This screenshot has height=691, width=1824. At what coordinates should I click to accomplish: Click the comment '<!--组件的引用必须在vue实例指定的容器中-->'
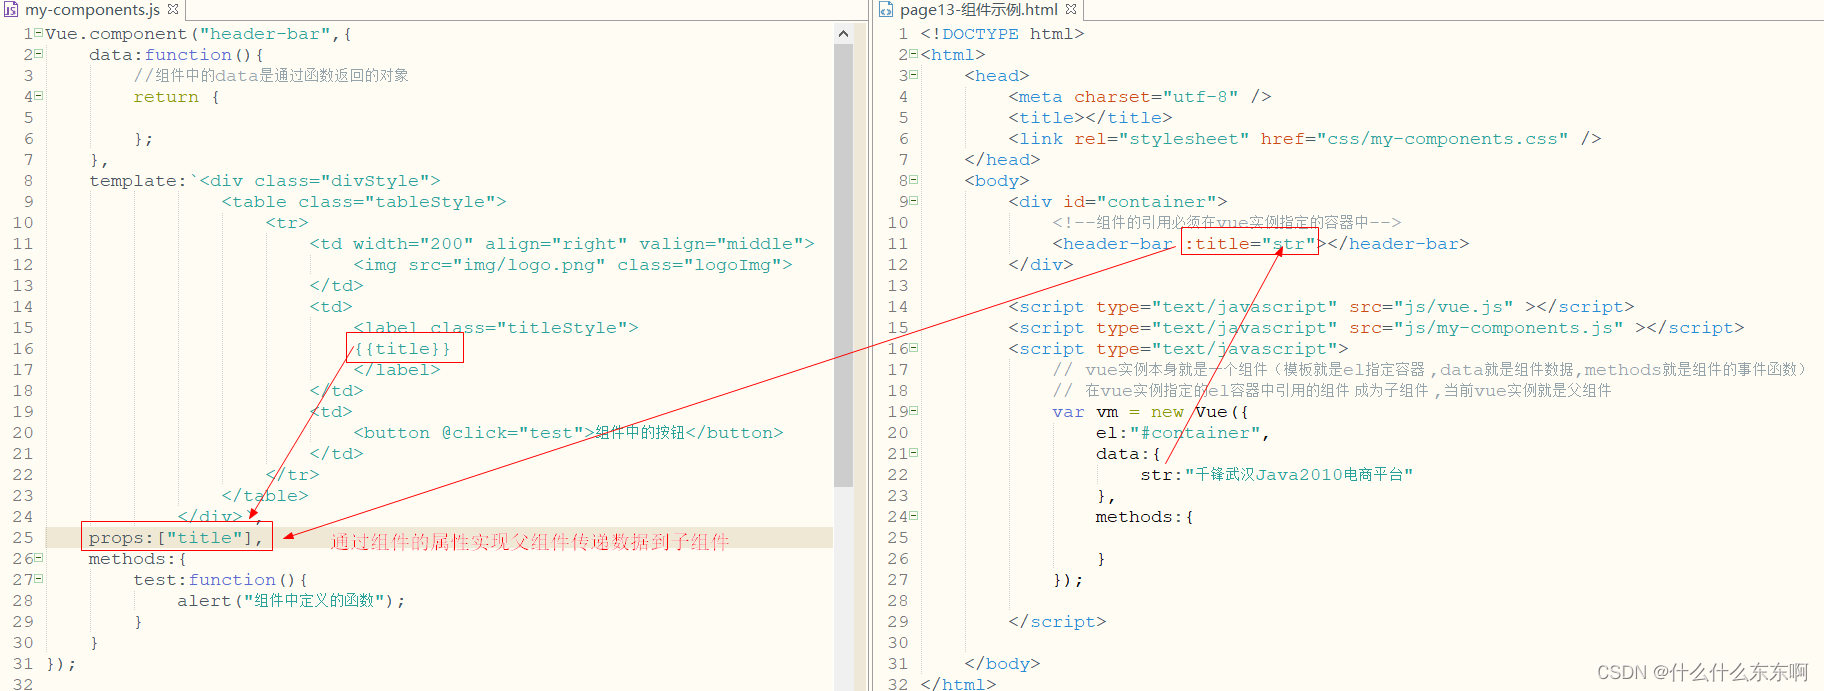point(1227,223)
